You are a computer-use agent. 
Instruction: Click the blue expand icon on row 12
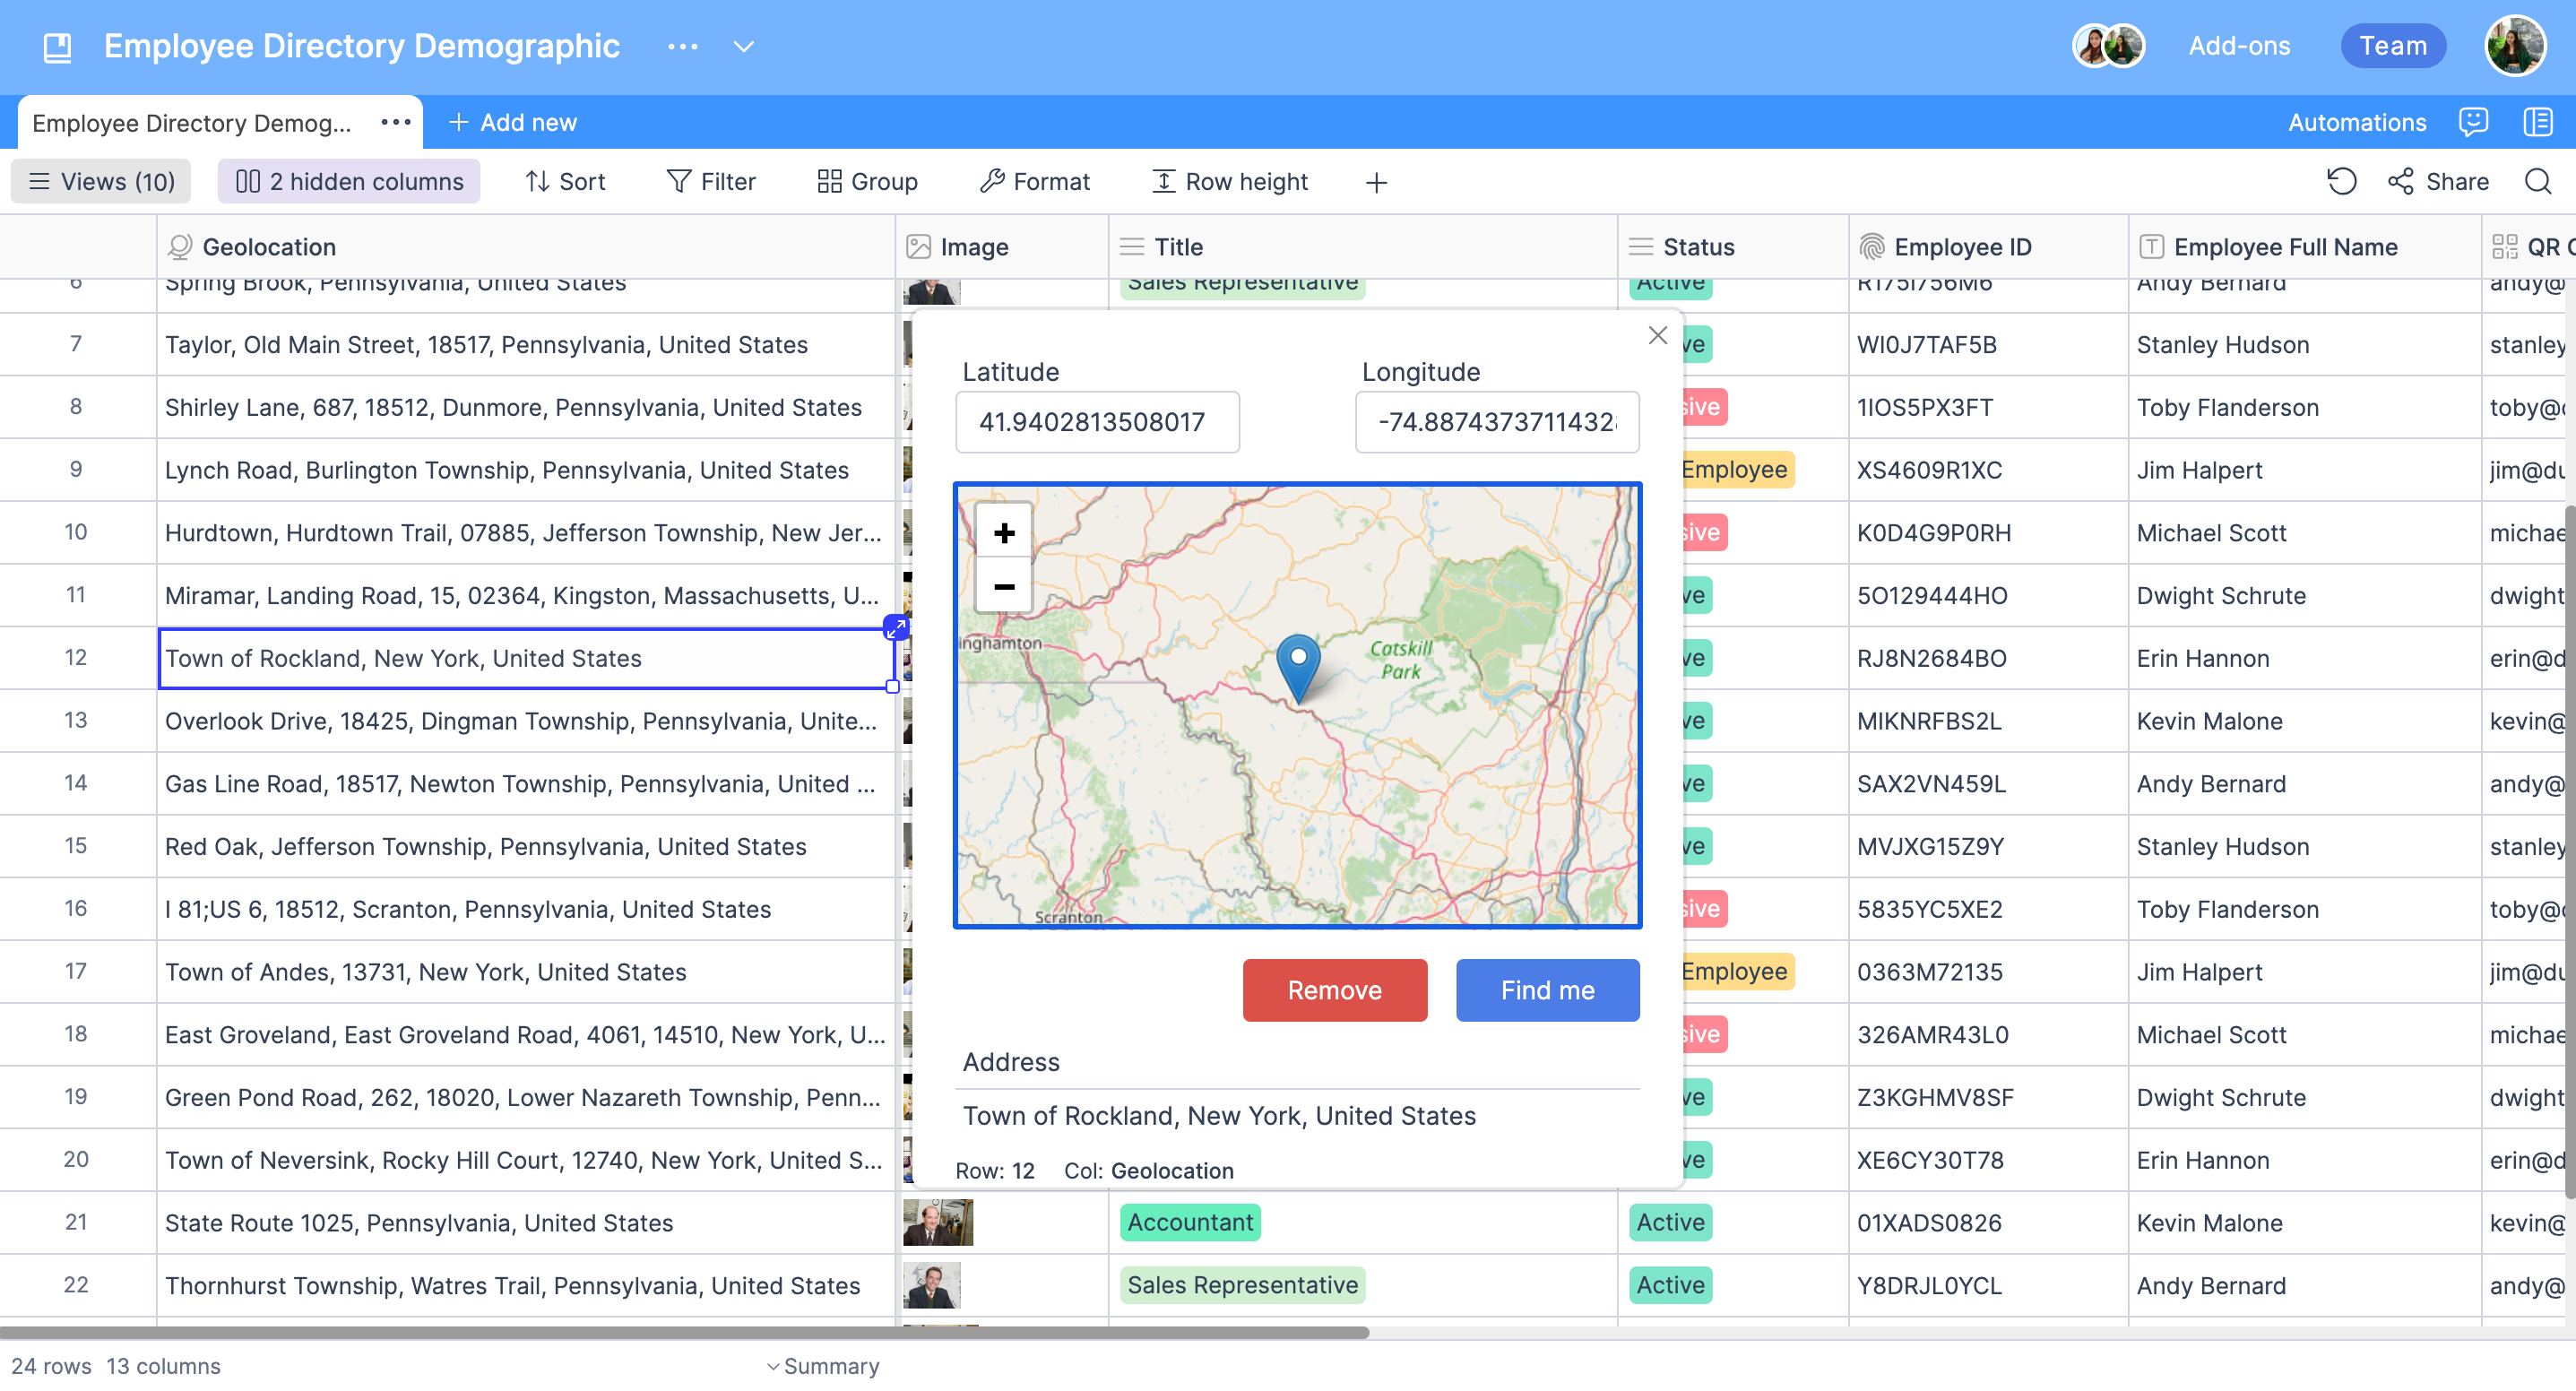[895, 627]
